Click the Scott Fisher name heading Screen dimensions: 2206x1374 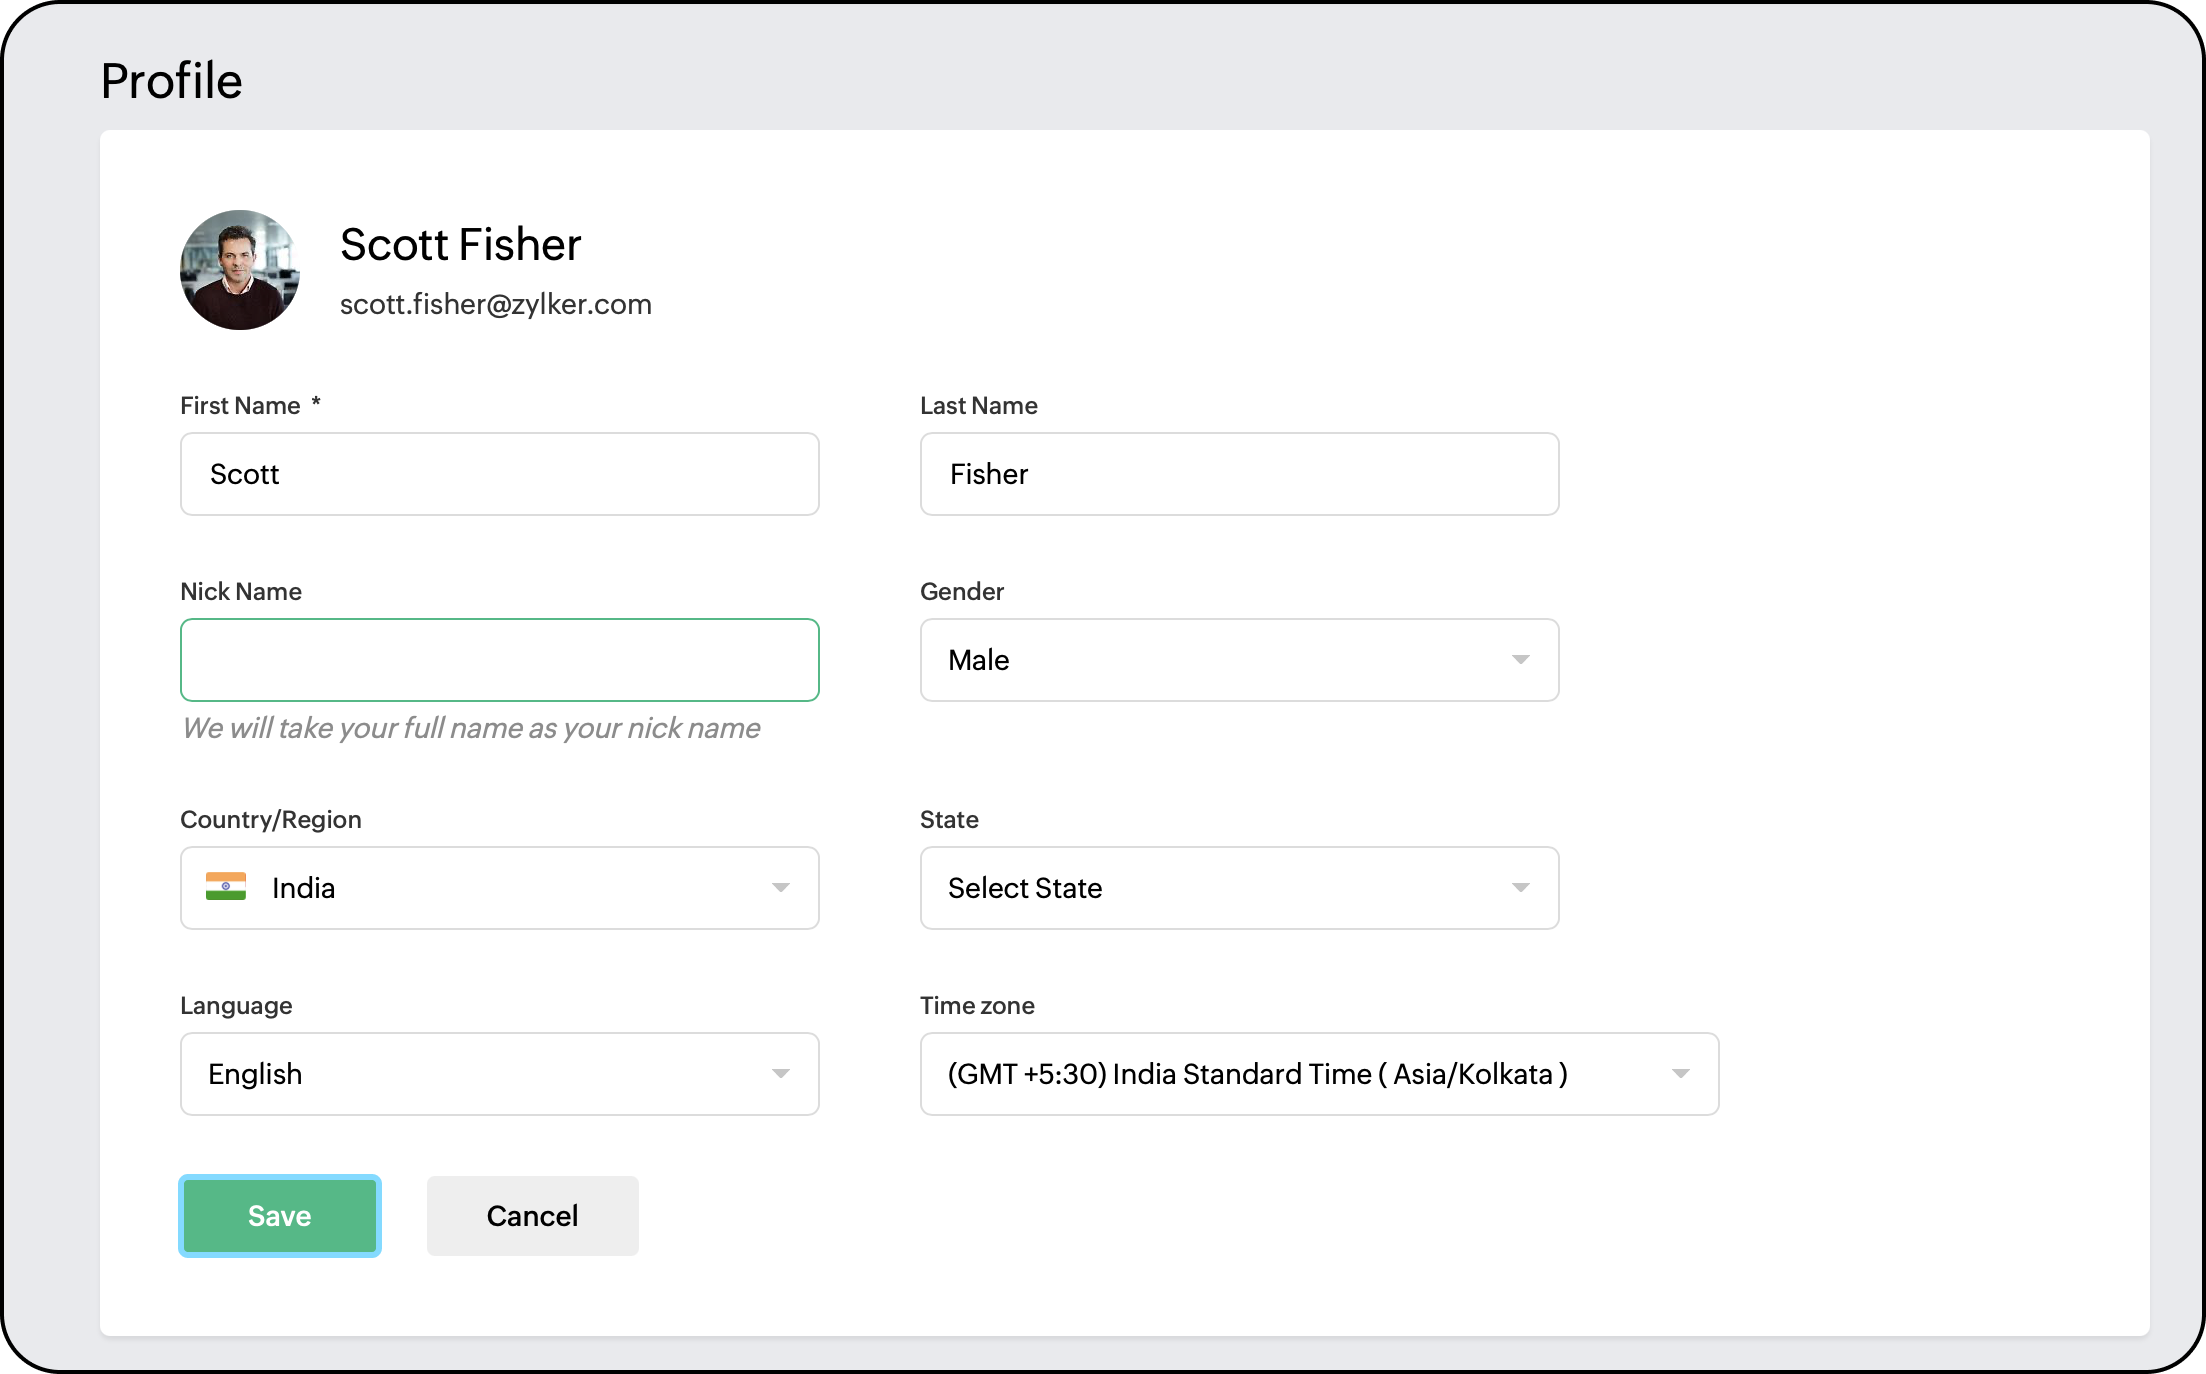(x=460, y=245)
